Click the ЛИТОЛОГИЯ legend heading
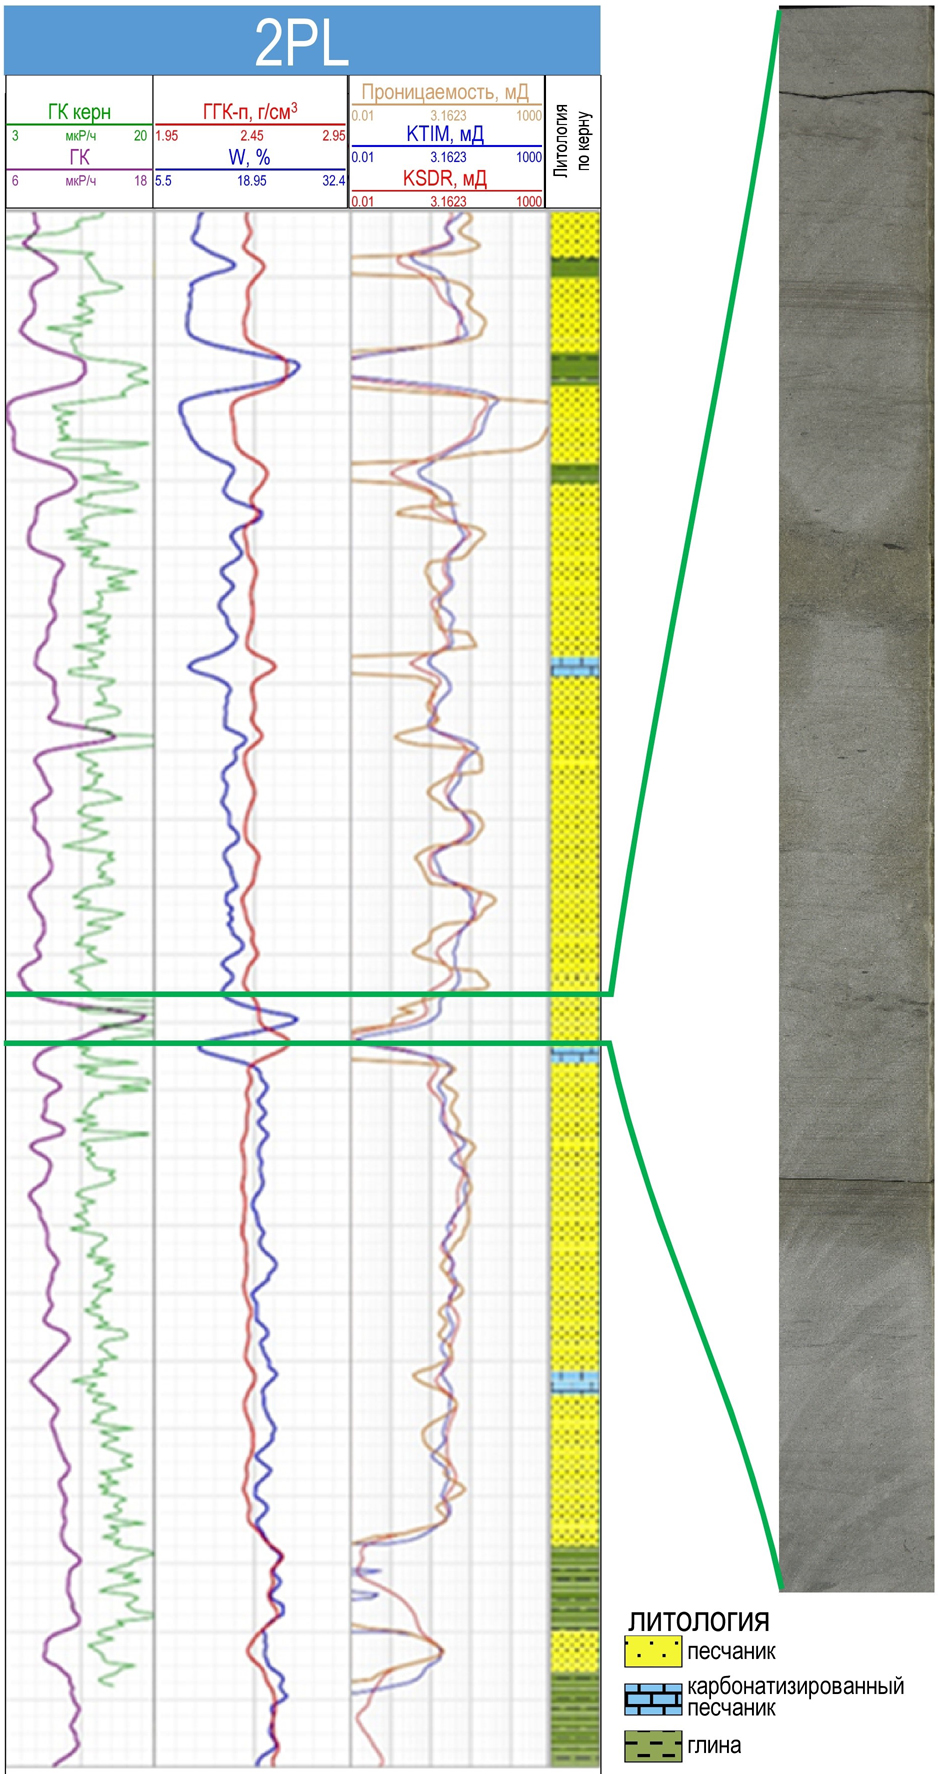 point(698,1622)
